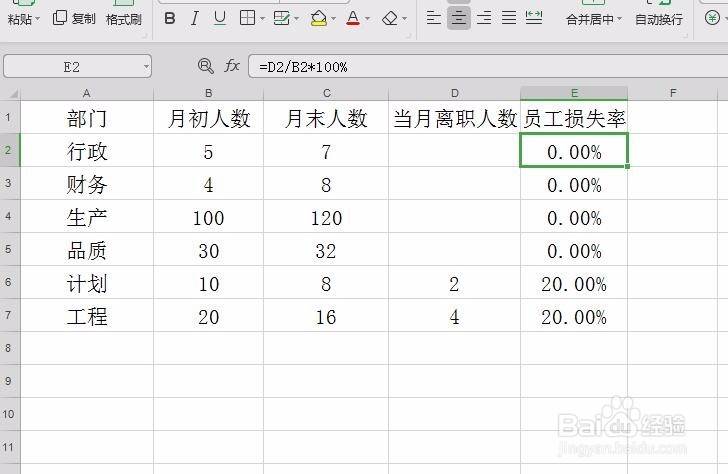The width and height of the screenshot is (728, 474).
Task: Toggle underline formatting
Action: coord(220,19)
